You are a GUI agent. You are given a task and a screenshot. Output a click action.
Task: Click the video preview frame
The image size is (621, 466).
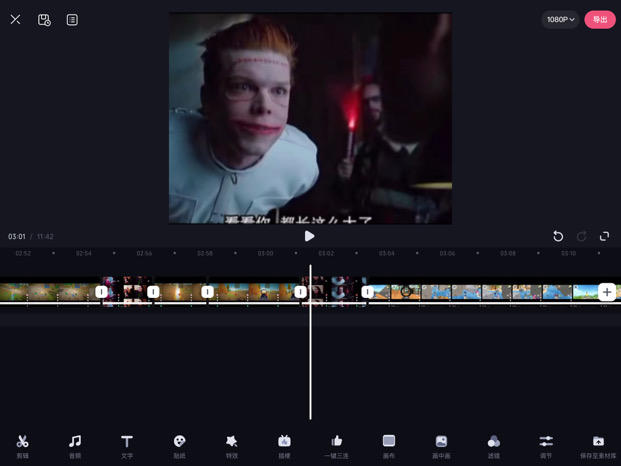pyautogui.click(x=310, y=118)
